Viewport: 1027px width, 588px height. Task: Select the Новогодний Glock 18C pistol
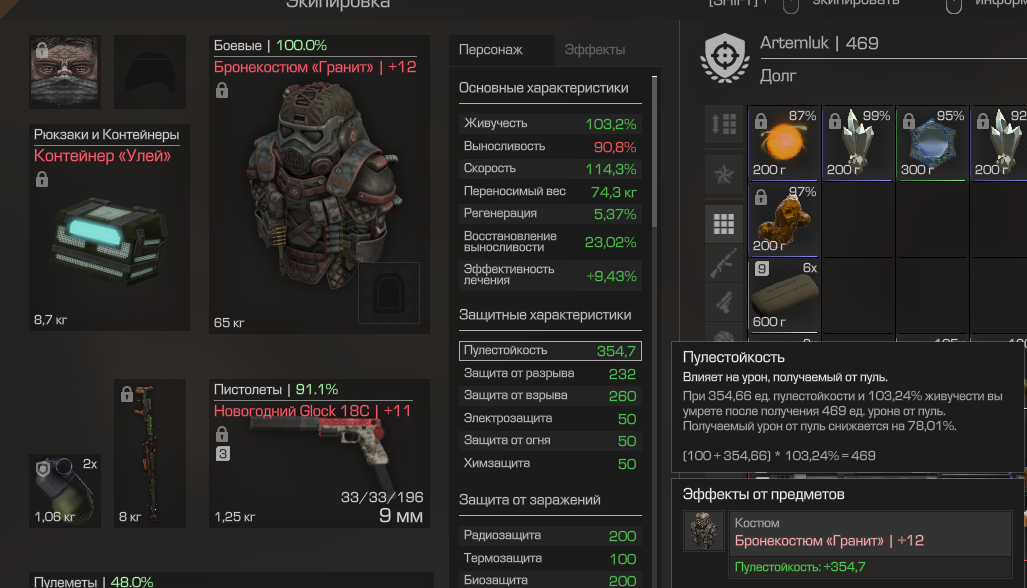coord(320,453)
